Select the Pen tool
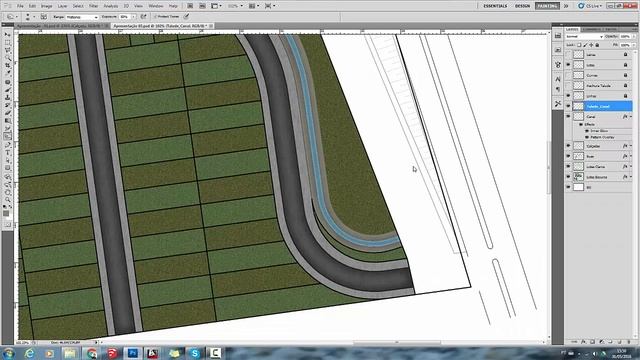This screenshot has height=360, width=640. coord(7,145)
